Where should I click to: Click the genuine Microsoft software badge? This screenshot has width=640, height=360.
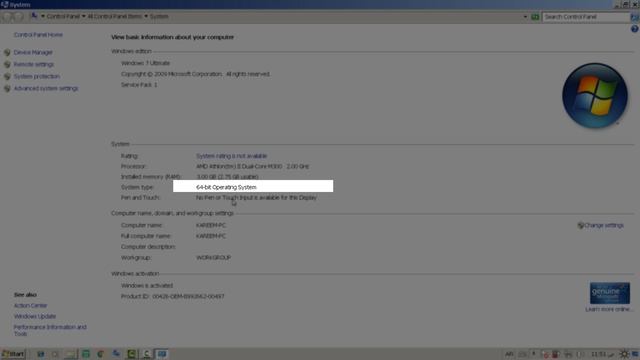(610, 293)
